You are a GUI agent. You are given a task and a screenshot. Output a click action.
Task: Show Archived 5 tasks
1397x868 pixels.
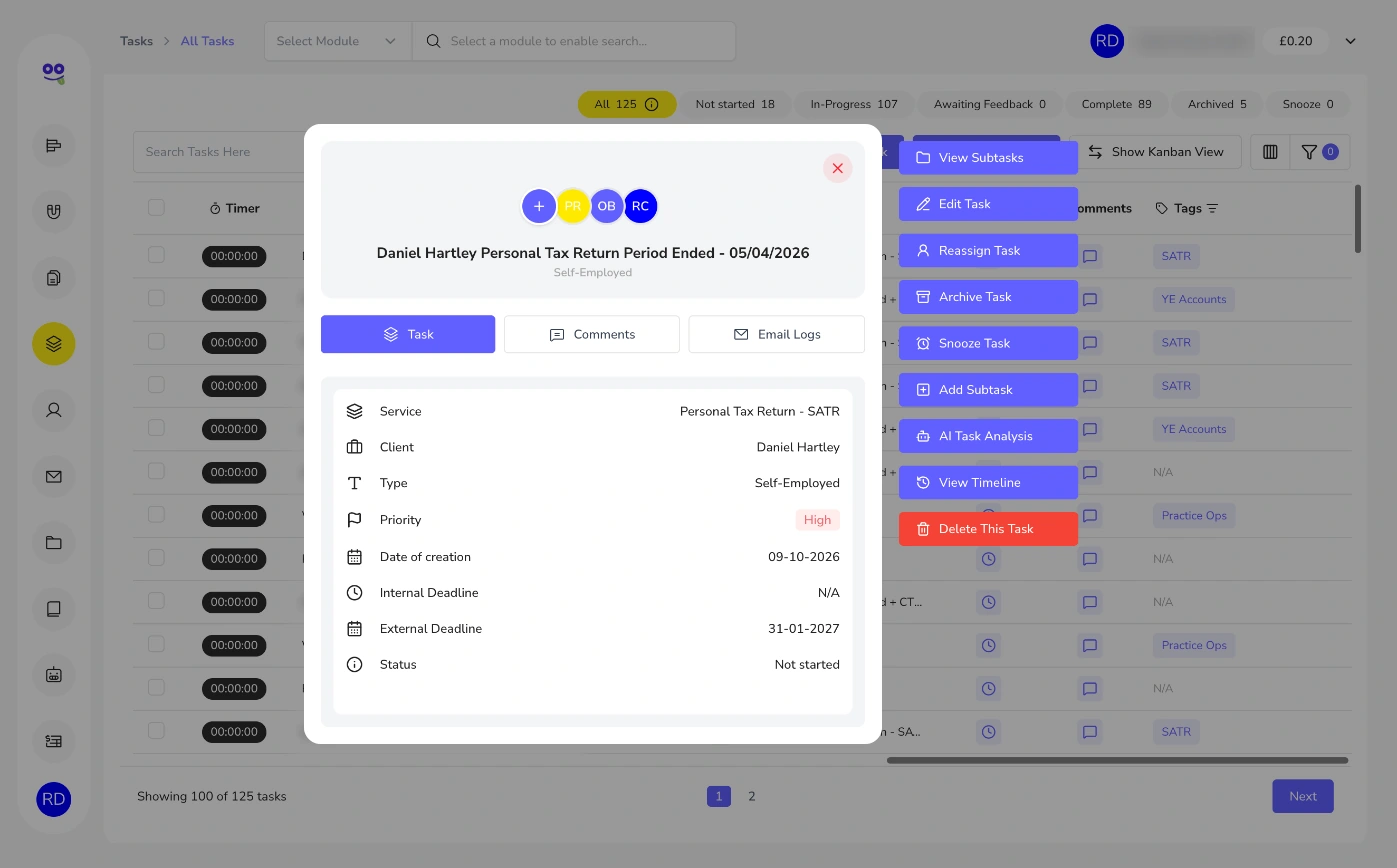coord(1217,104)
